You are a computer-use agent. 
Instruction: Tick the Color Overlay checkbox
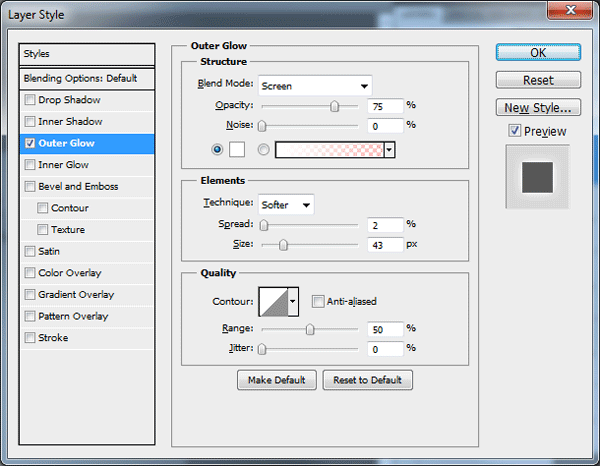pyautogui.click(x=29, y=273)
